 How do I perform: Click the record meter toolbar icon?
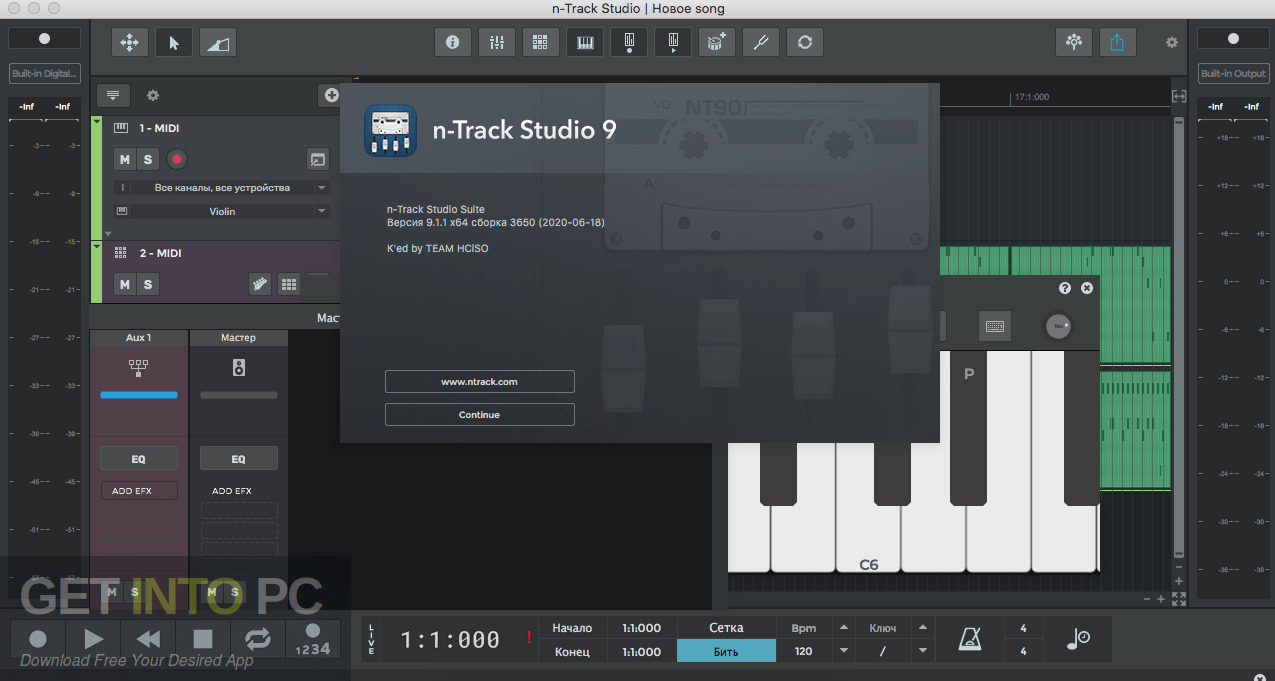[628, 42]
